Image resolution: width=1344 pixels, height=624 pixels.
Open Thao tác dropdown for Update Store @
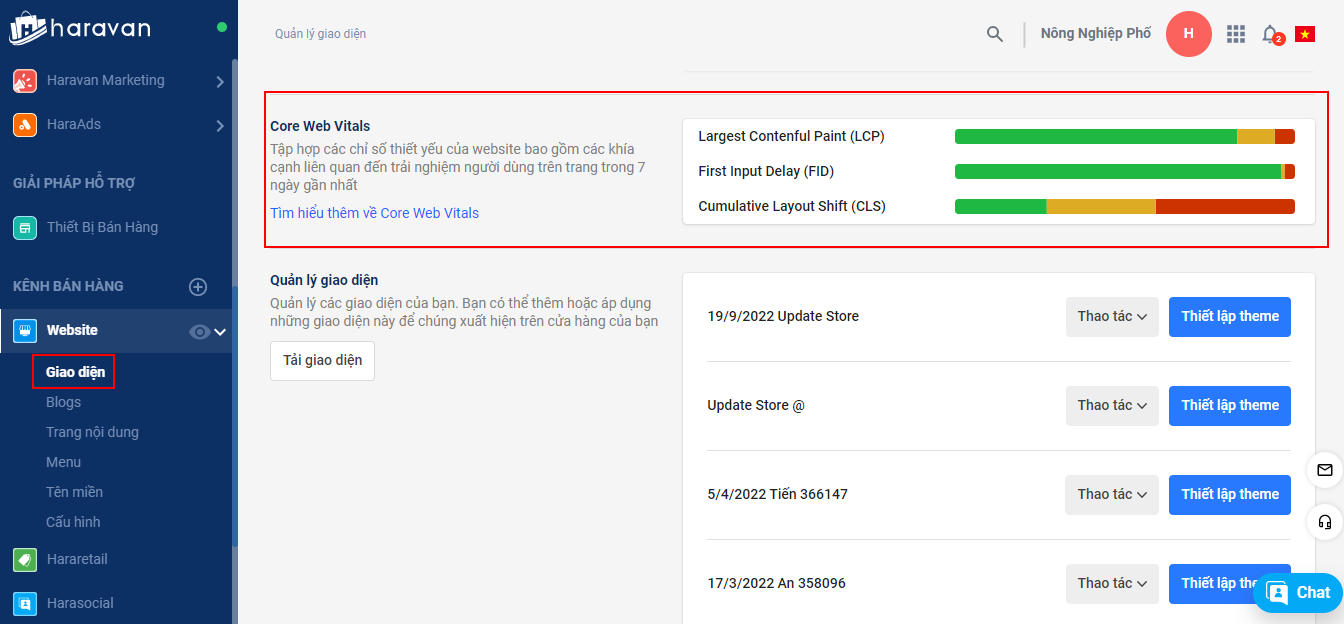[x=1112, y=405]
